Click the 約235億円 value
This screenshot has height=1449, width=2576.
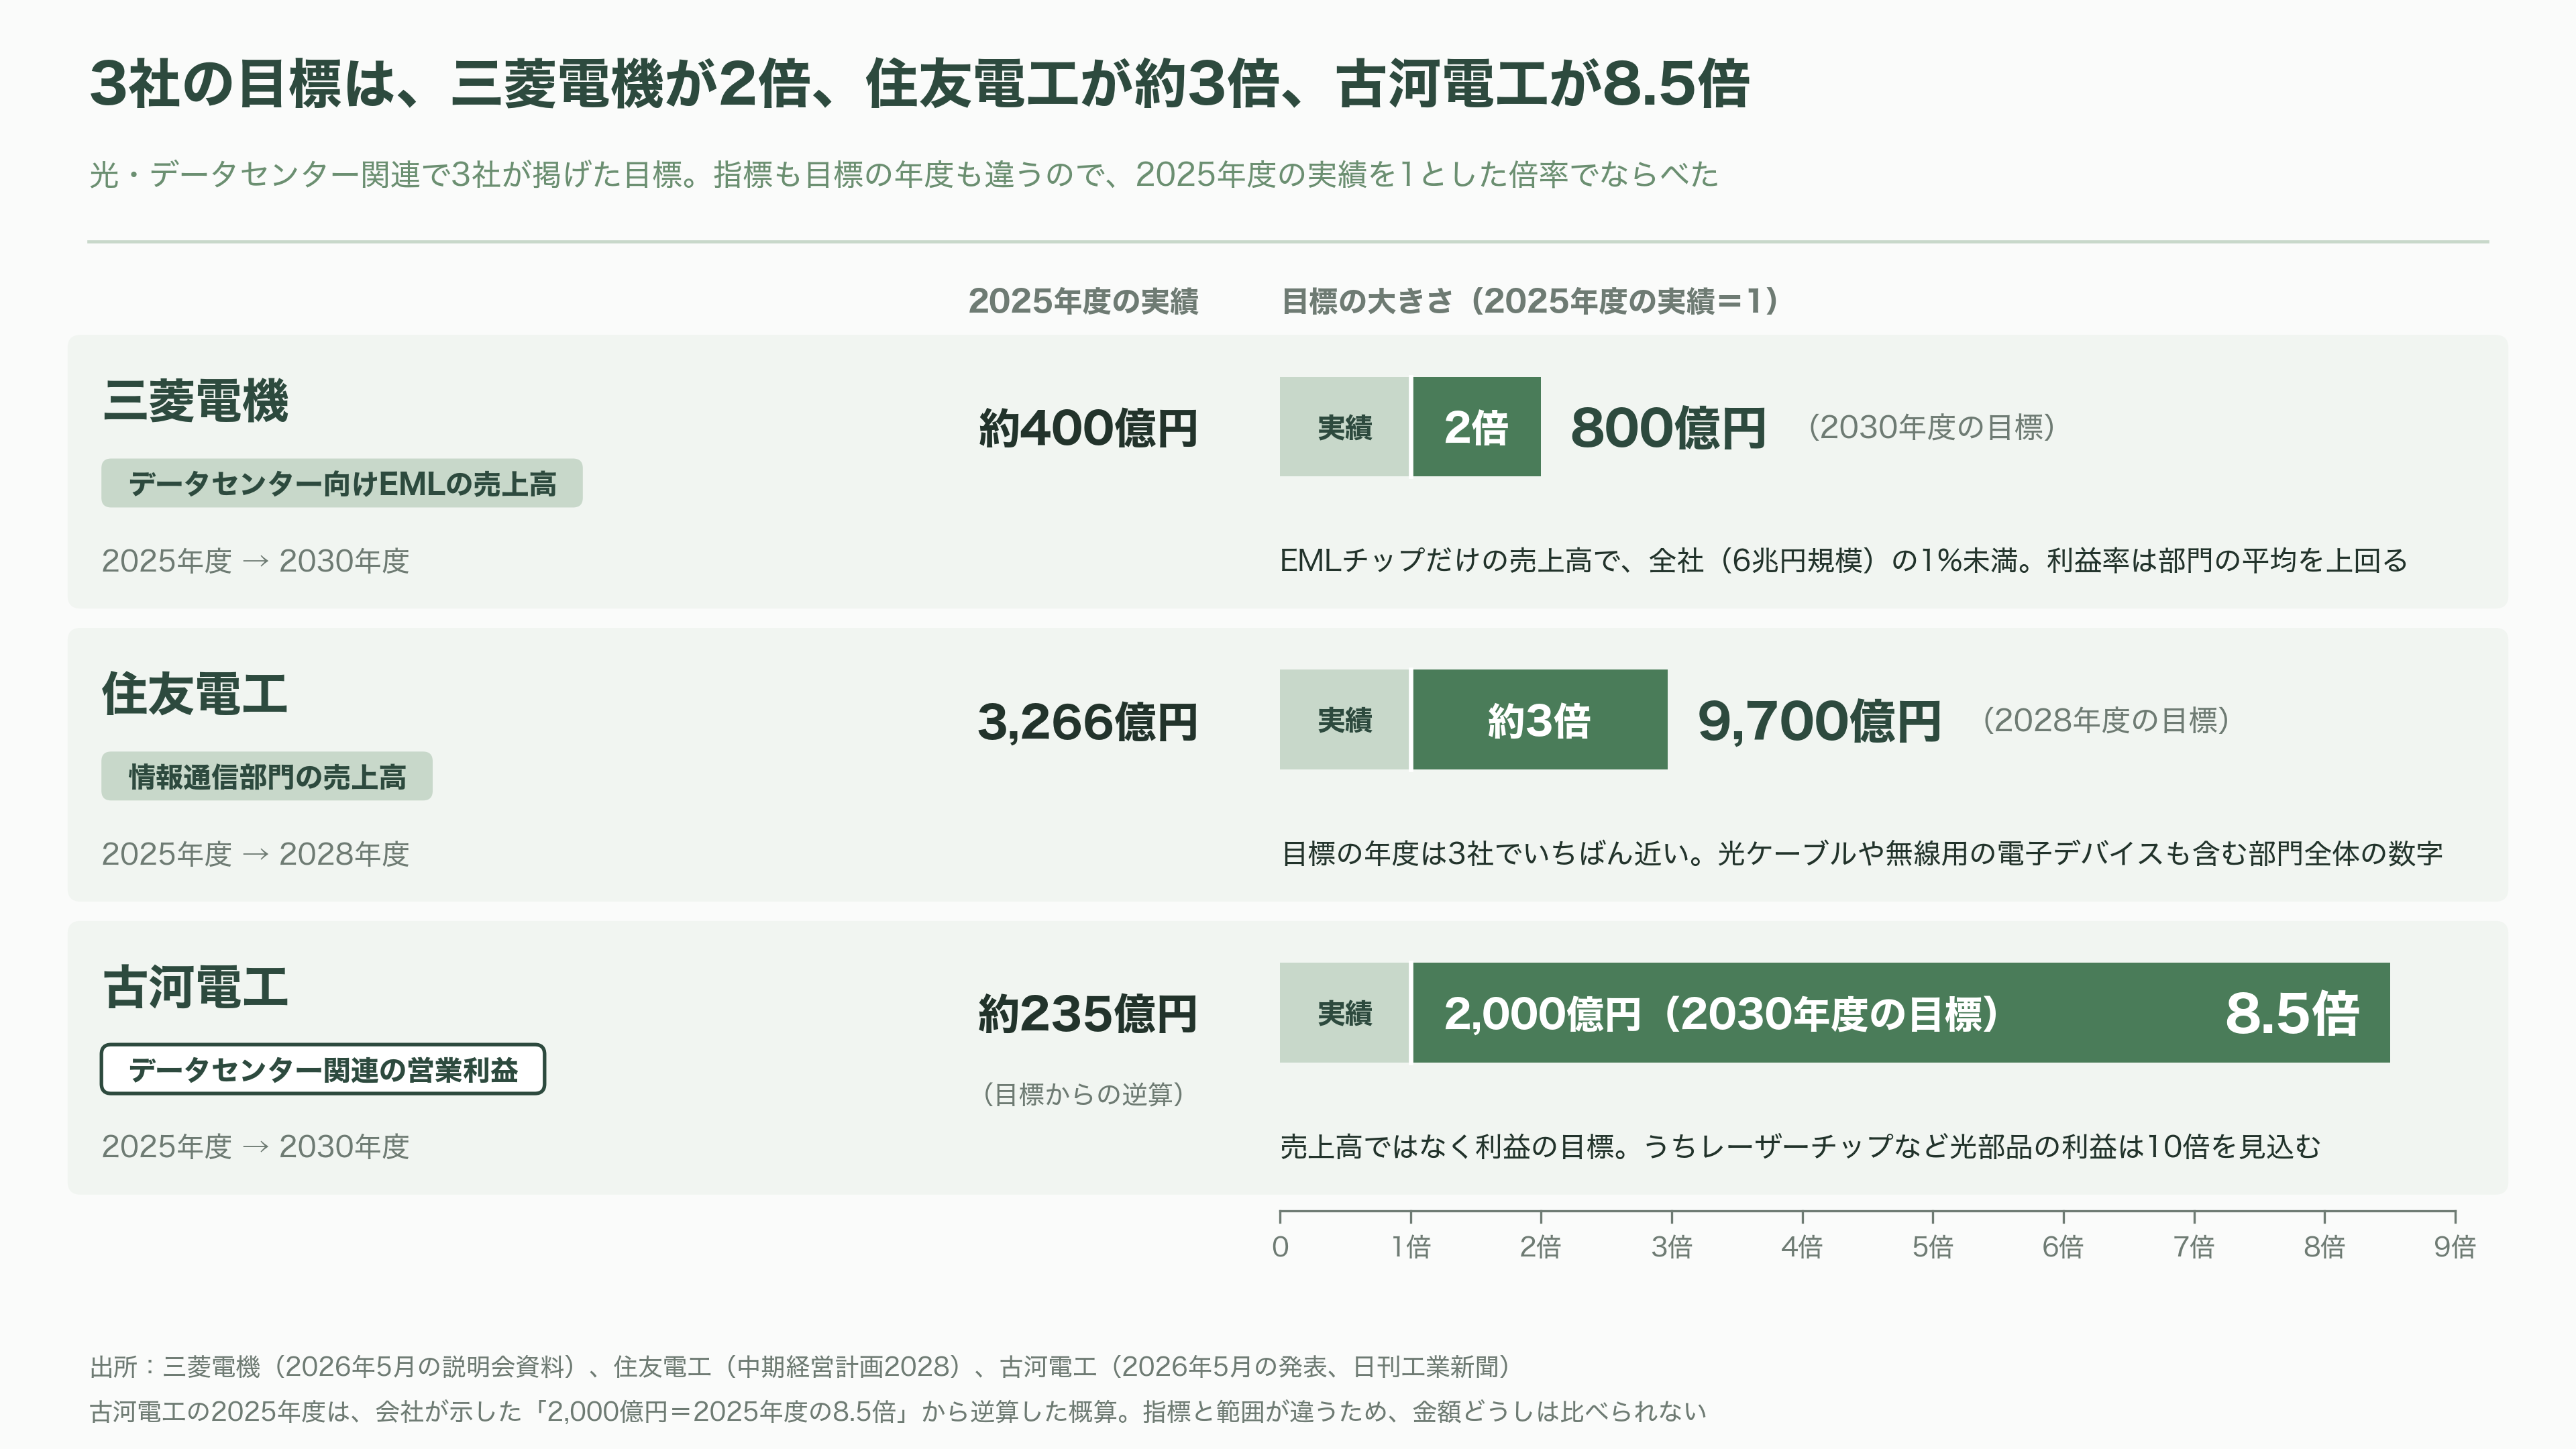click(x=1088, y=1014)
